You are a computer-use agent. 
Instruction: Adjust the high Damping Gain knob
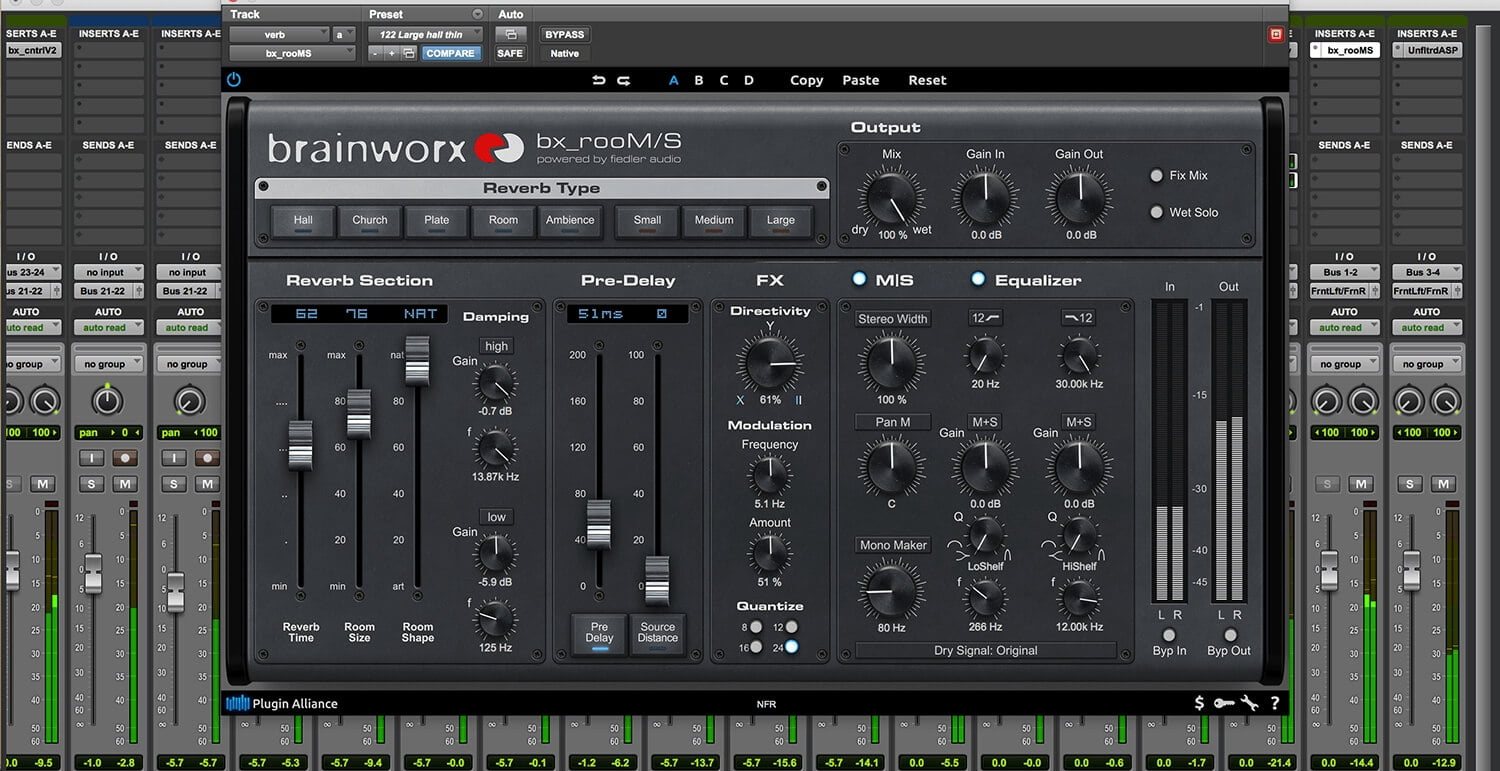click(494, 381)
